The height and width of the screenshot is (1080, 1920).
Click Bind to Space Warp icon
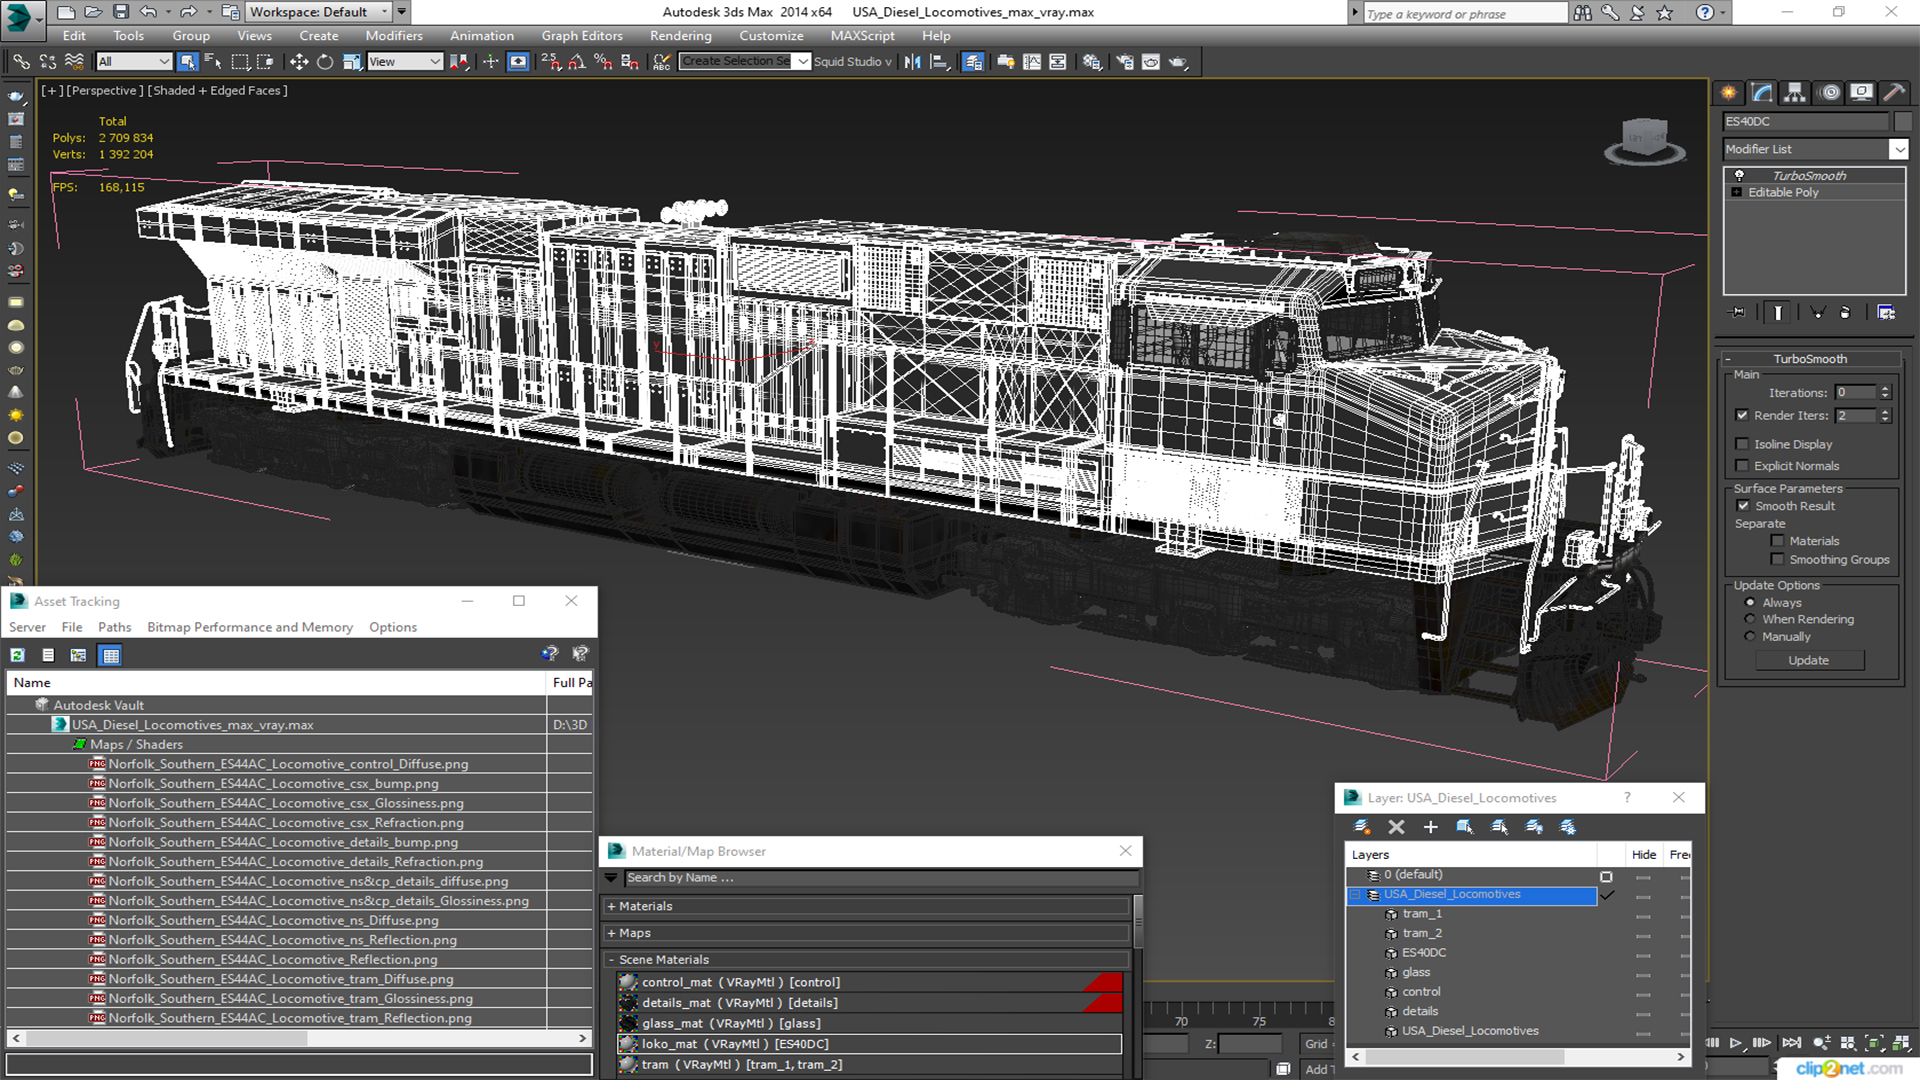coord(74,62)
